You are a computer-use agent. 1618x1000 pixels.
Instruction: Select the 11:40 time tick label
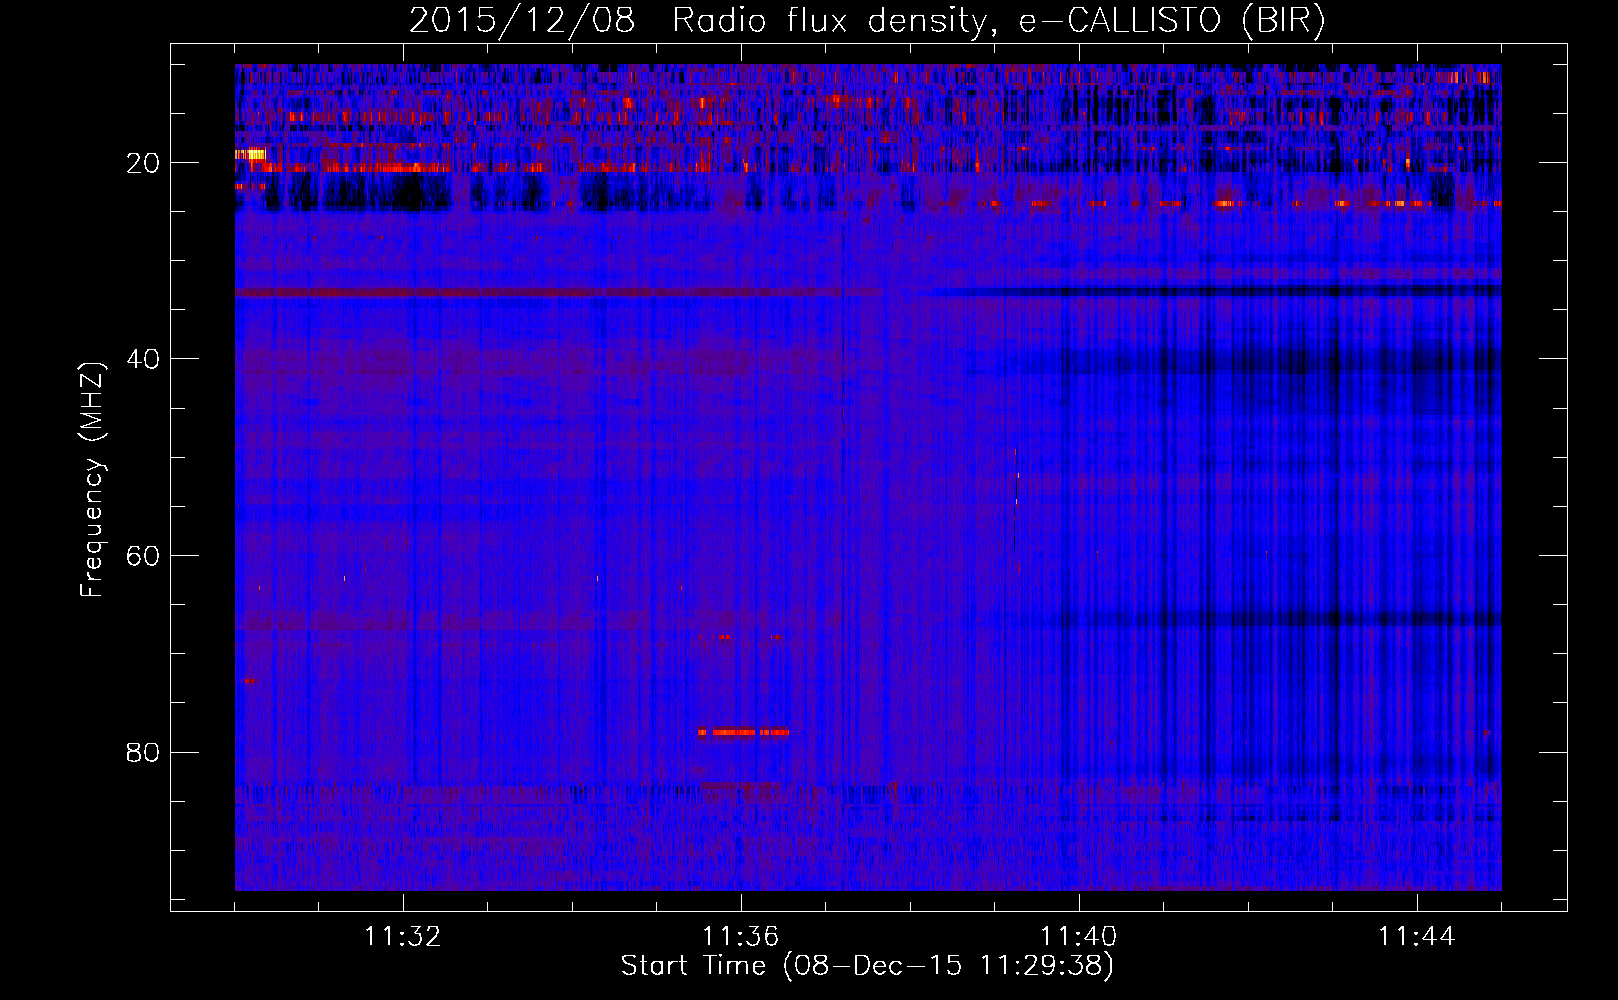pos(1079,937)
